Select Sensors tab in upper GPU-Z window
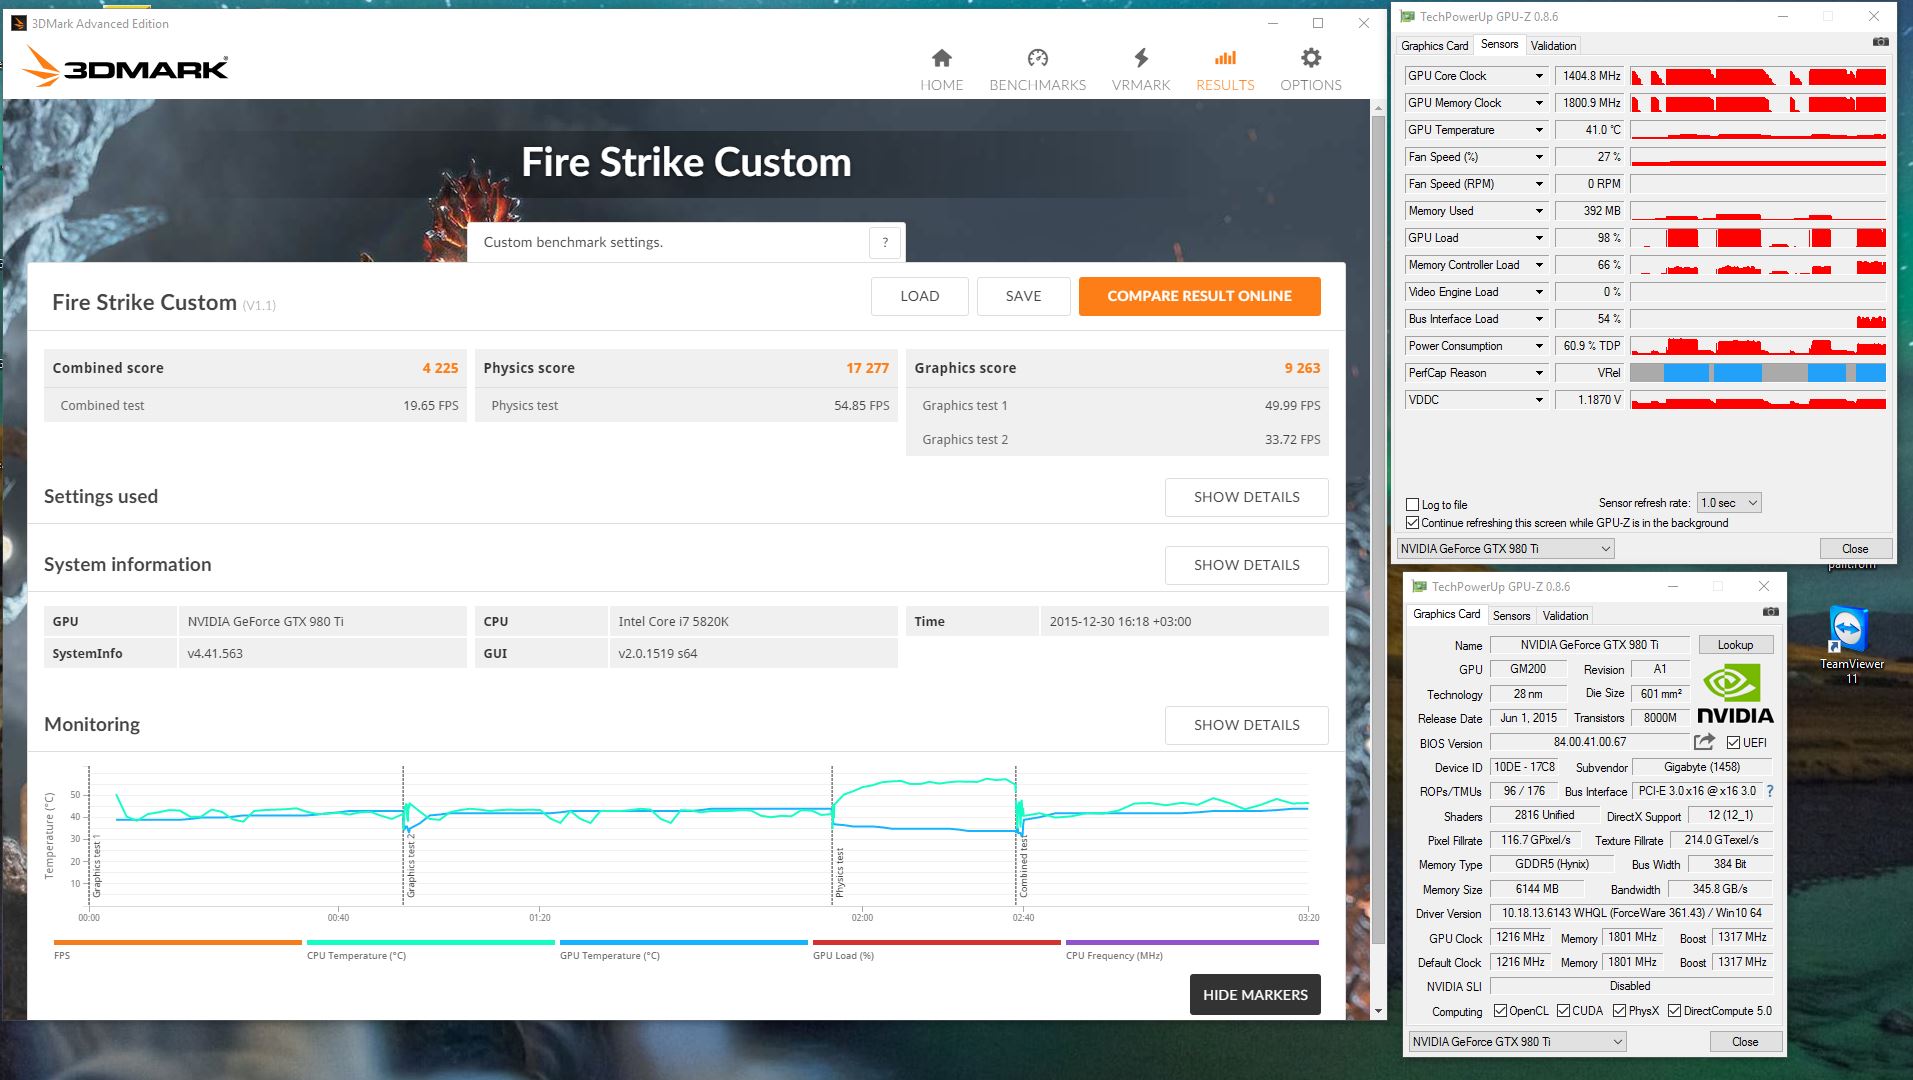Screen dimensions: 1913x1080 tap(1499, 44)
